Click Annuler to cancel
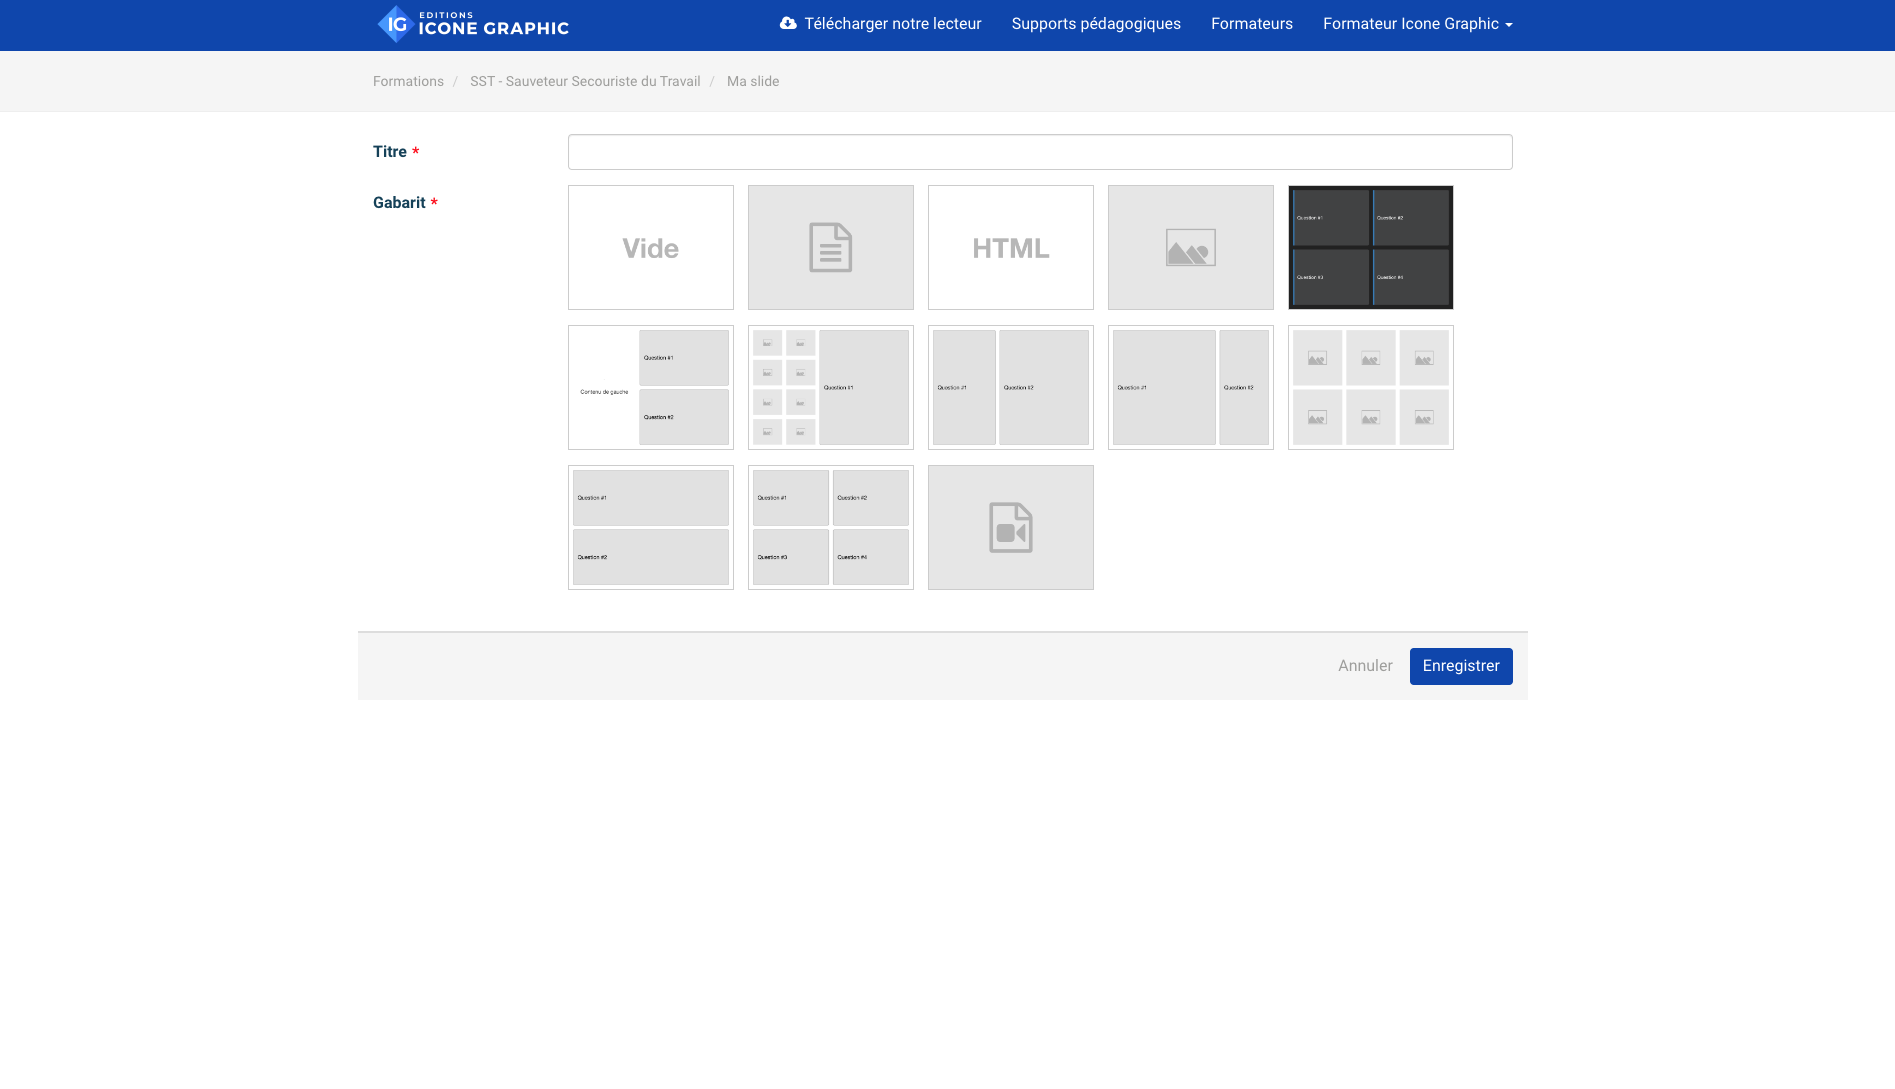 [1365, 666]
